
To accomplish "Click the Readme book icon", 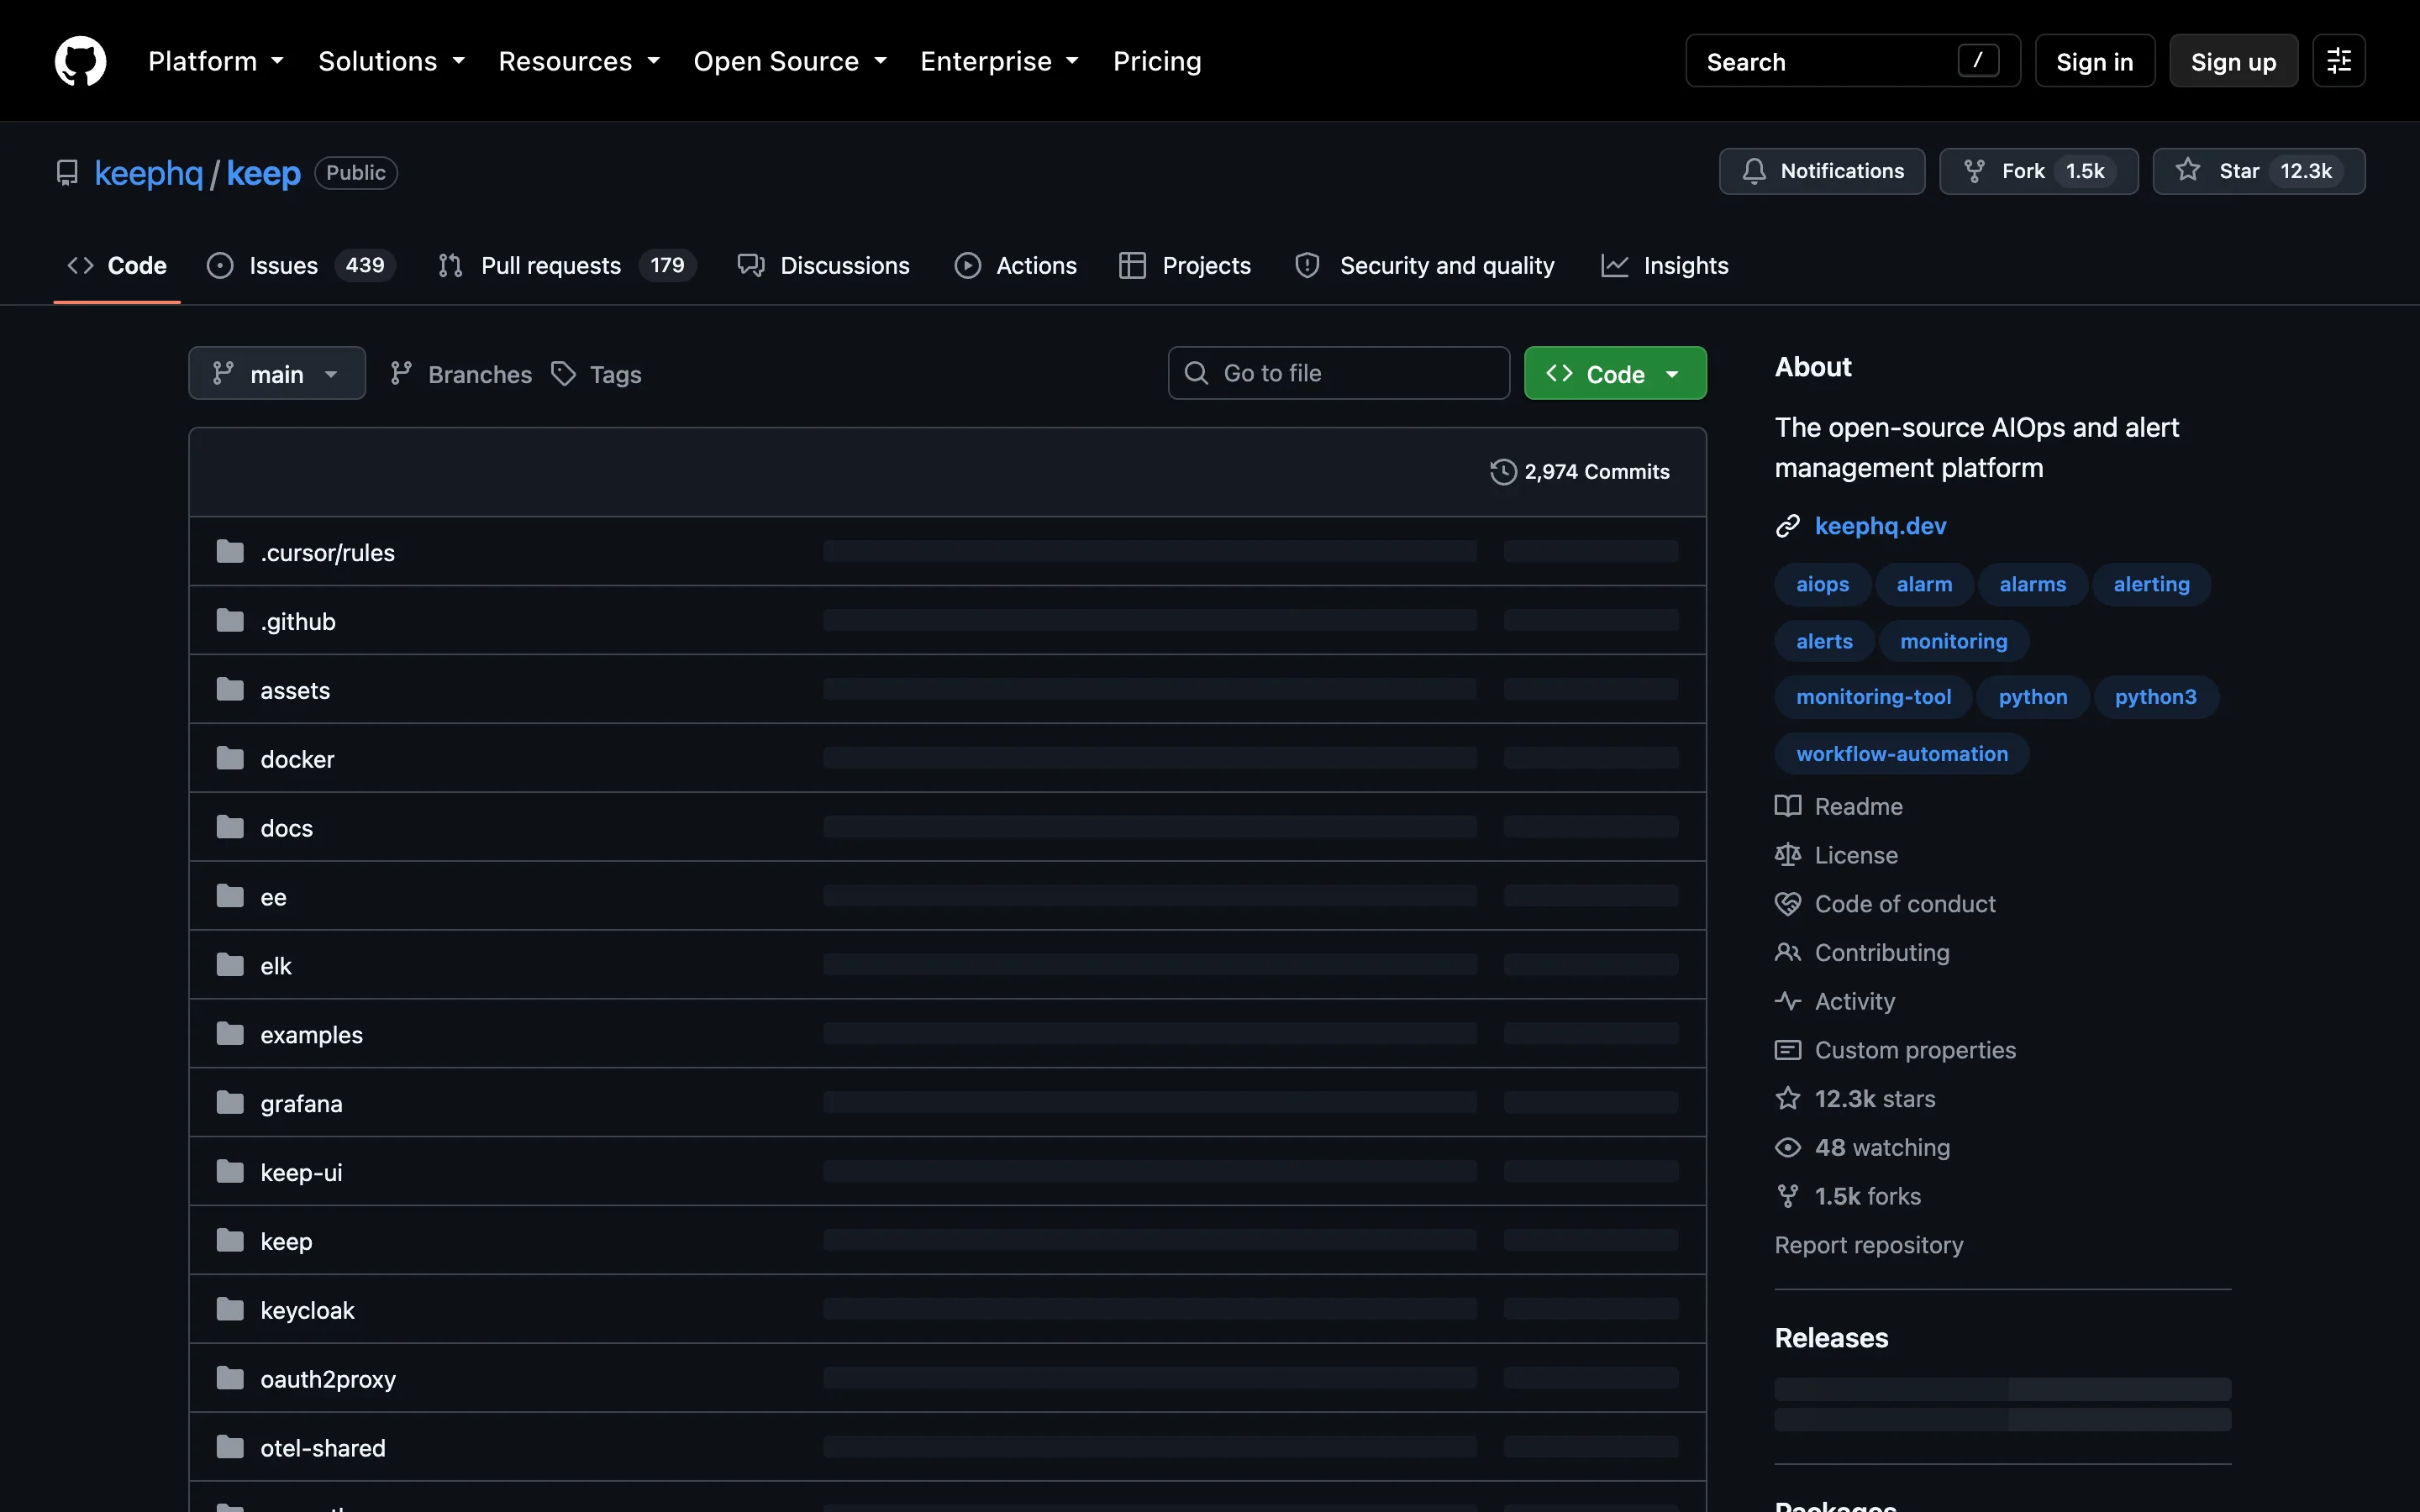I will point(1788,806).
